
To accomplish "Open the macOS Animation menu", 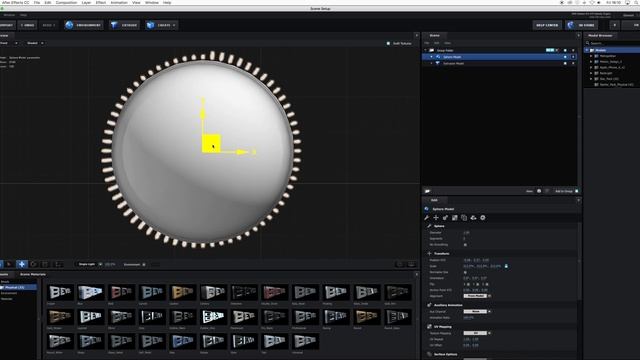I will (119, 2).
